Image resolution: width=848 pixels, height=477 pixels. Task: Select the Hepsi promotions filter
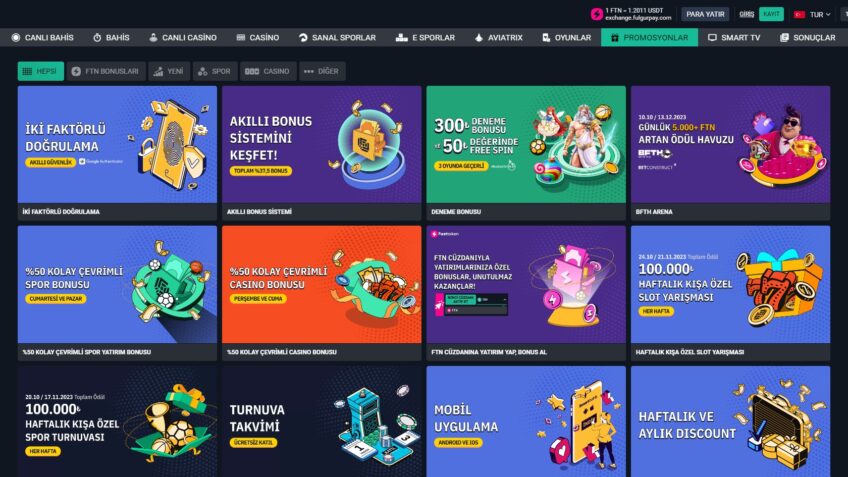click(41, 71)
